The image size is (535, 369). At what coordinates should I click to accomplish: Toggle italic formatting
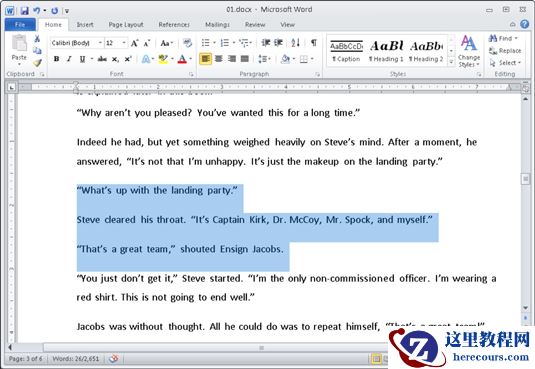pyautogui.click(x=69, y=59)
